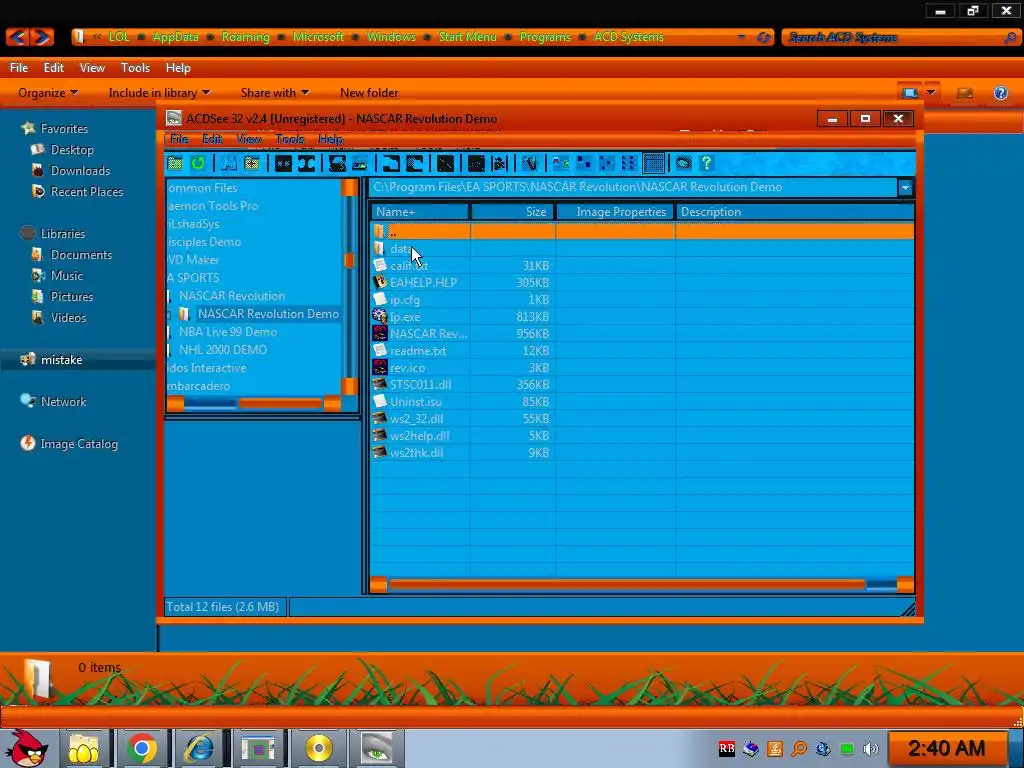1024x768 pixels.
Task: Toggle the Explorer preview pane icon
Action: click(965, 93)
